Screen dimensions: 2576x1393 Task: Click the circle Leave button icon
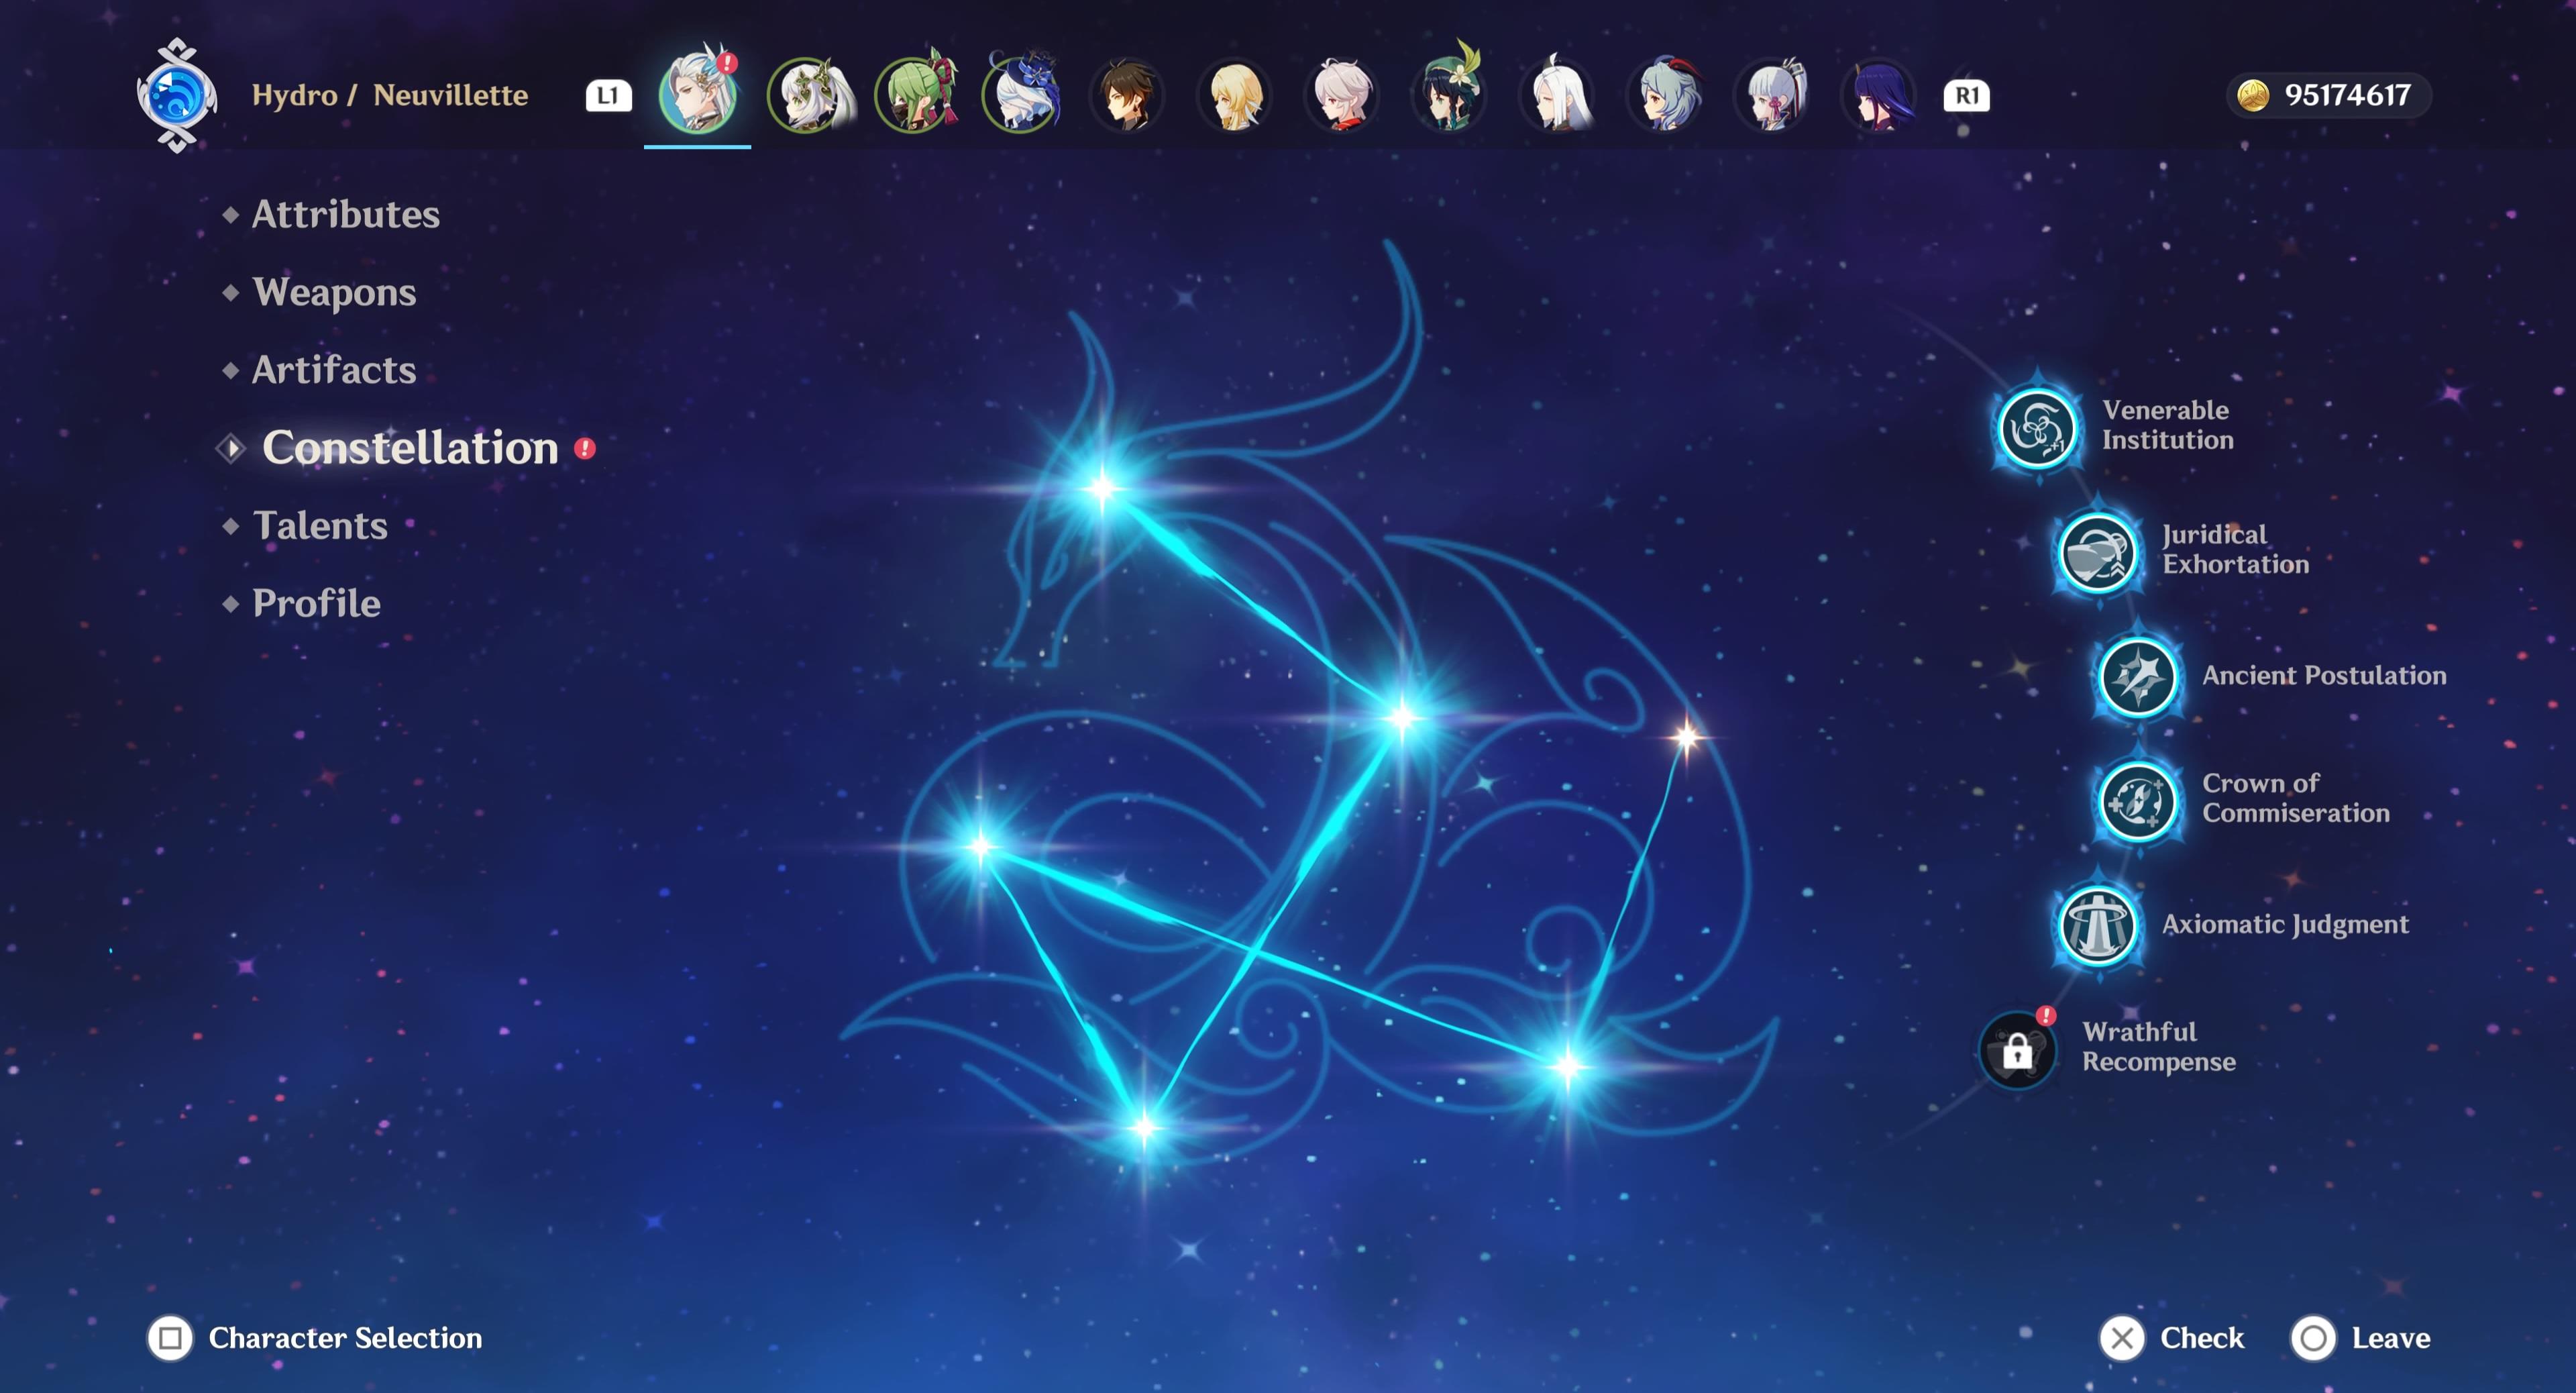point(2313,1338)
